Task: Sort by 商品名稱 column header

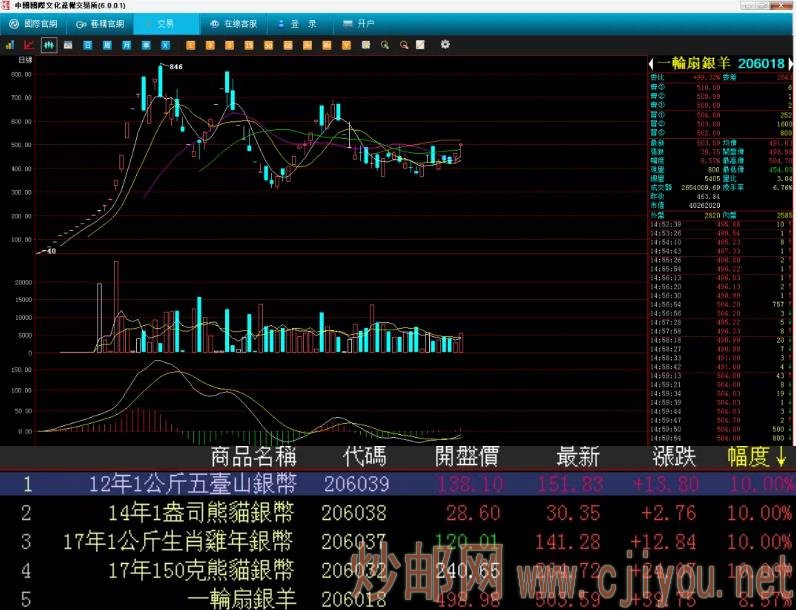Action: 253,457
